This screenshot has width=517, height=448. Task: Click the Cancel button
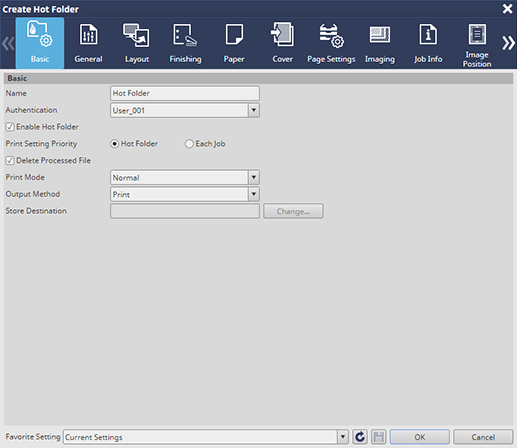(x=483, y=437)
